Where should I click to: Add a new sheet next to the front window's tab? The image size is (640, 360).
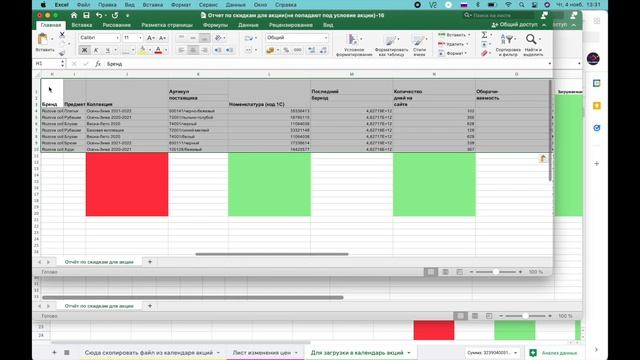(x=150, y=262)
